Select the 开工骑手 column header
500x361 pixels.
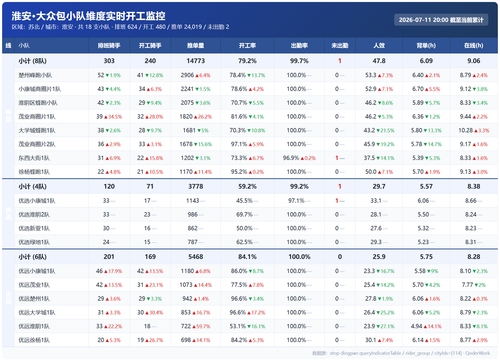pyautogui.click(x=150, y=45)
